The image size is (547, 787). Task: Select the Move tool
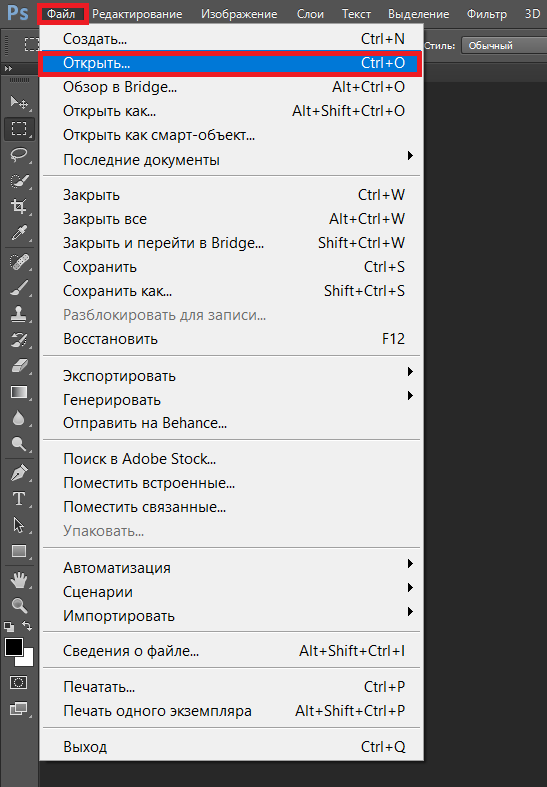[x=19, y=102]
